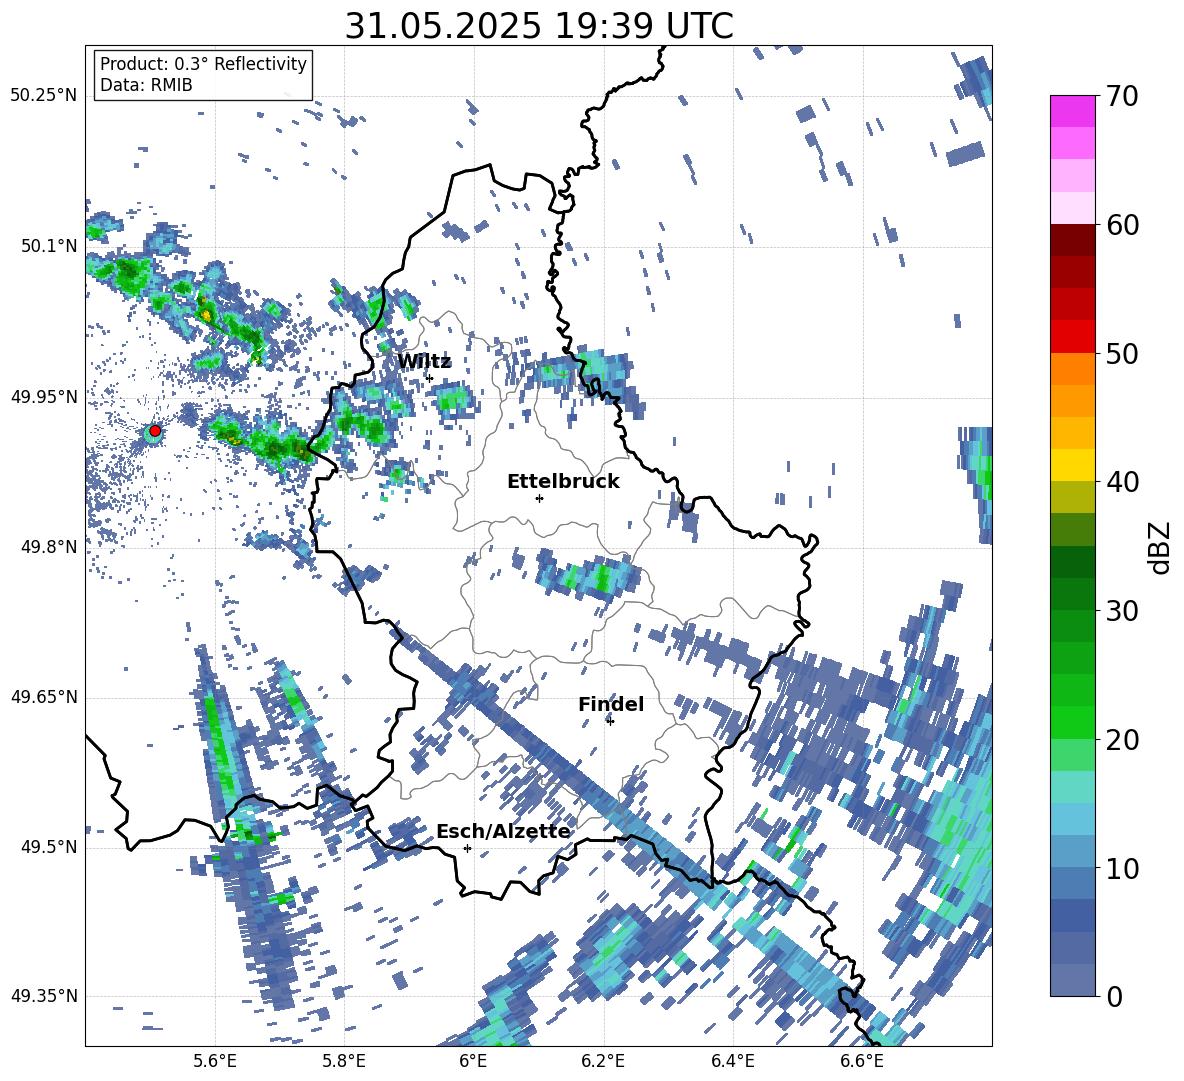Click the Product: 0.3° Reflectivity text
Viewport: 1184px width, 1081px height.
(203, 64)
